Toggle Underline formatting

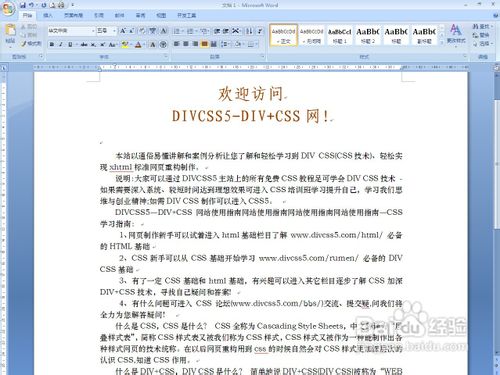tap(70, 44)
